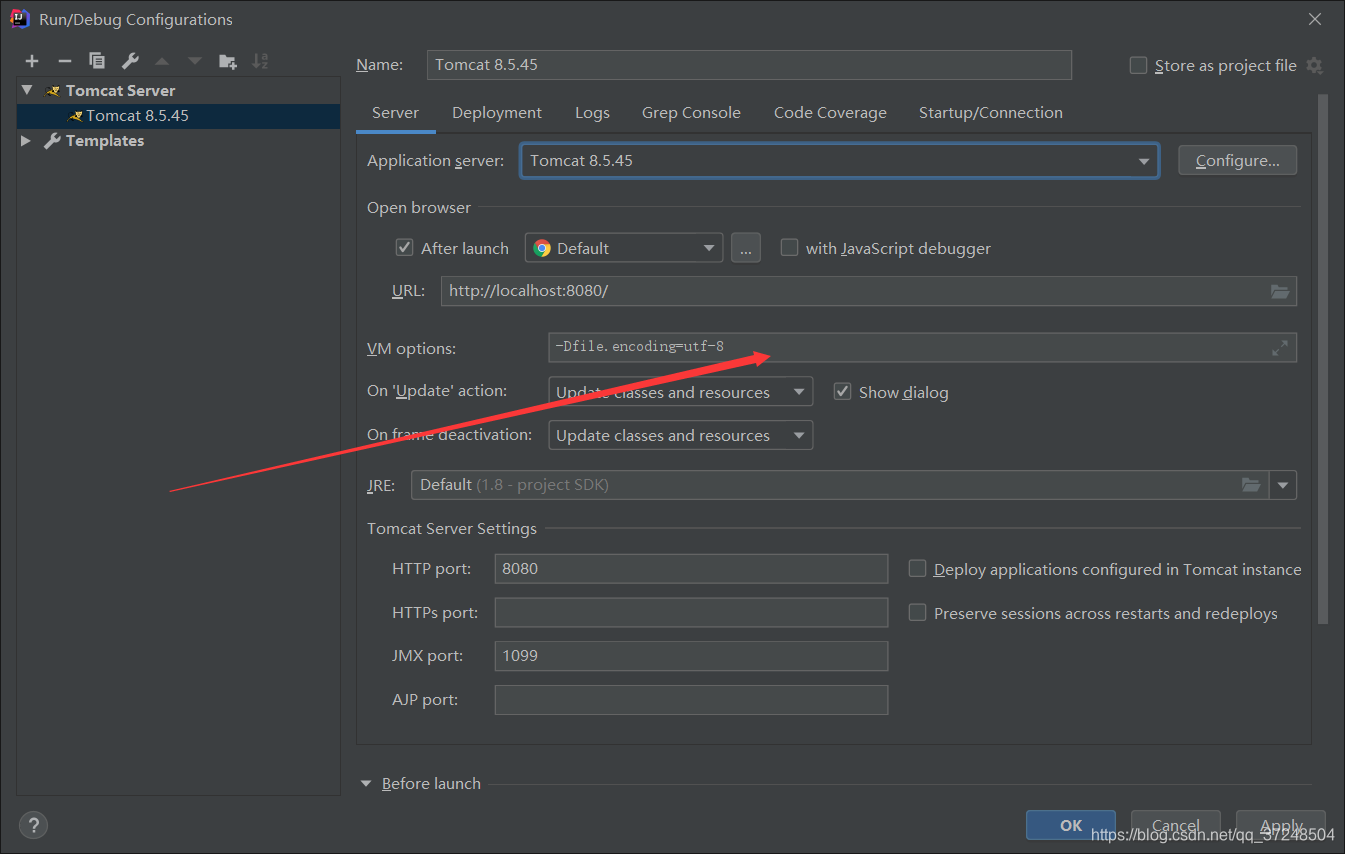Open store as project file settings gear

1314,65
